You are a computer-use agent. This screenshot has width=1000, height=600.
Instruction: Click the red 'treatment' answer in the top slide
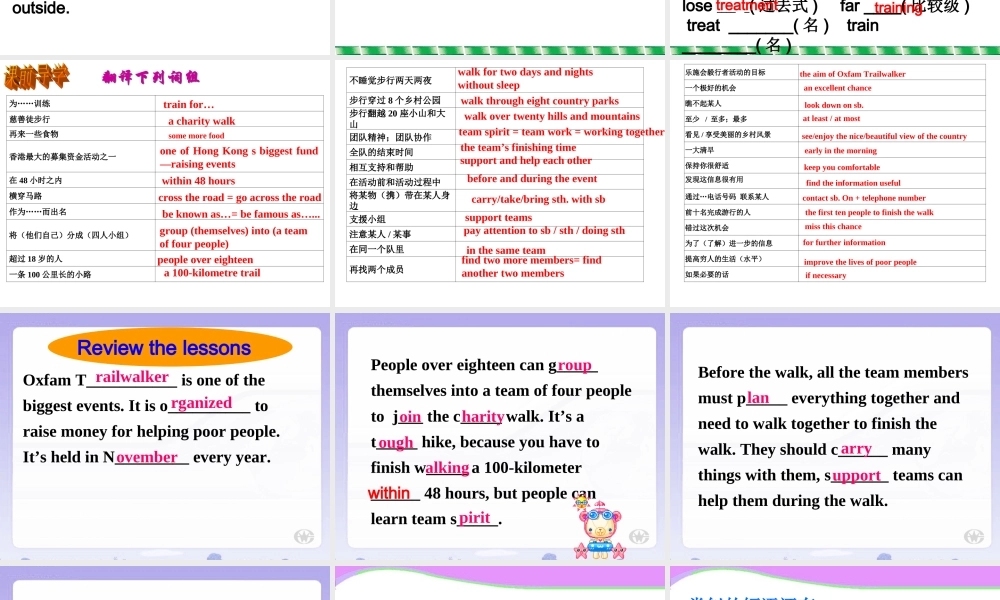click(746, 6)
